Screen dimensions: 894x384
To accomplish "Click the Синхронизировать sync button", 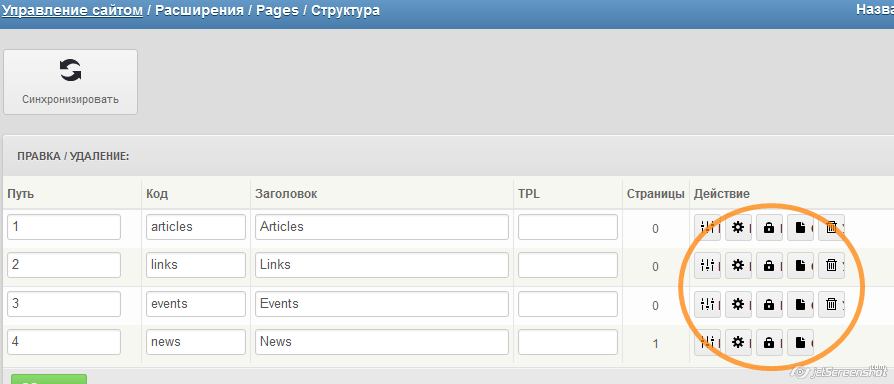I will [x=71, y=82].
